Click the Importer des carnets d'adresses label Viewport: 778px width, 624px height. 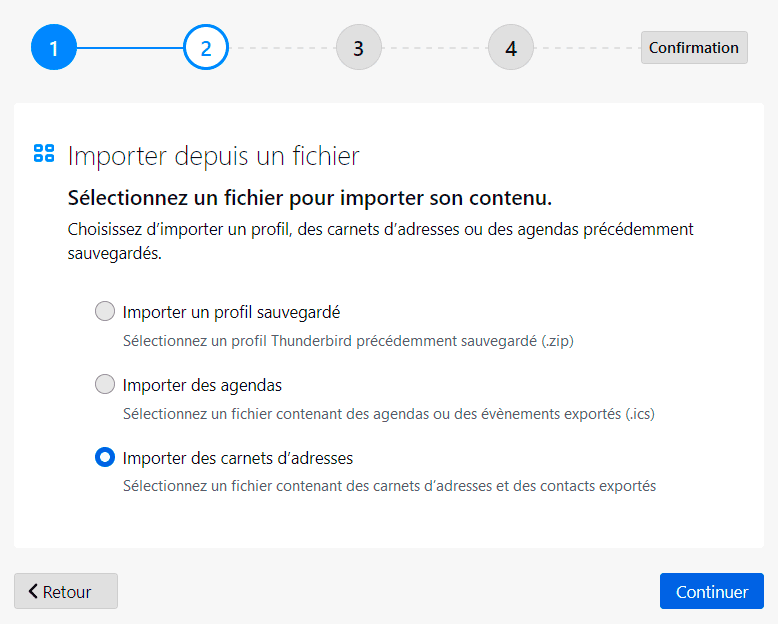[238, 458]
